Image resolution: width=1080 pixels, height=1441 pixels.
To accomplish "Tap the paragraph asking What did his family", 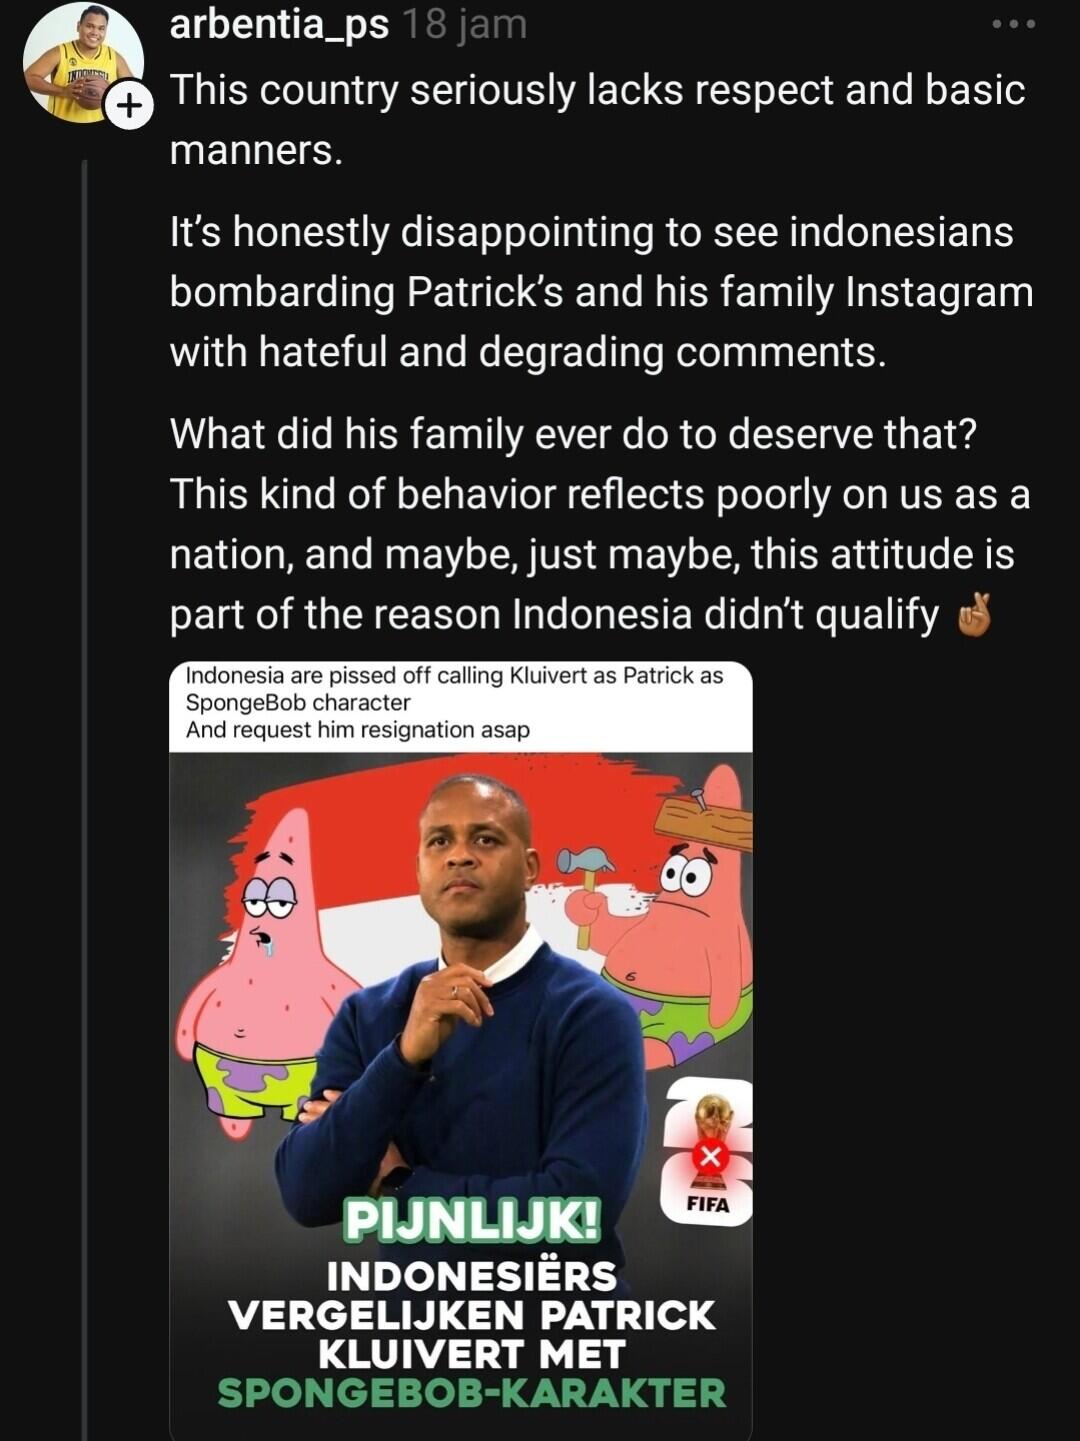I will 600,524.
